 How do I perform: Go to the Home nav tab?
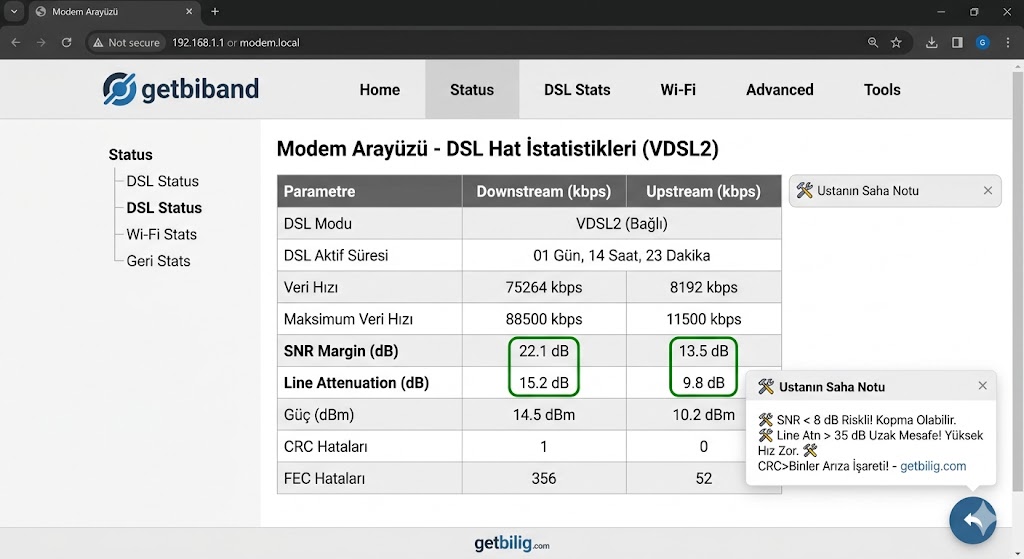[379, 89]
